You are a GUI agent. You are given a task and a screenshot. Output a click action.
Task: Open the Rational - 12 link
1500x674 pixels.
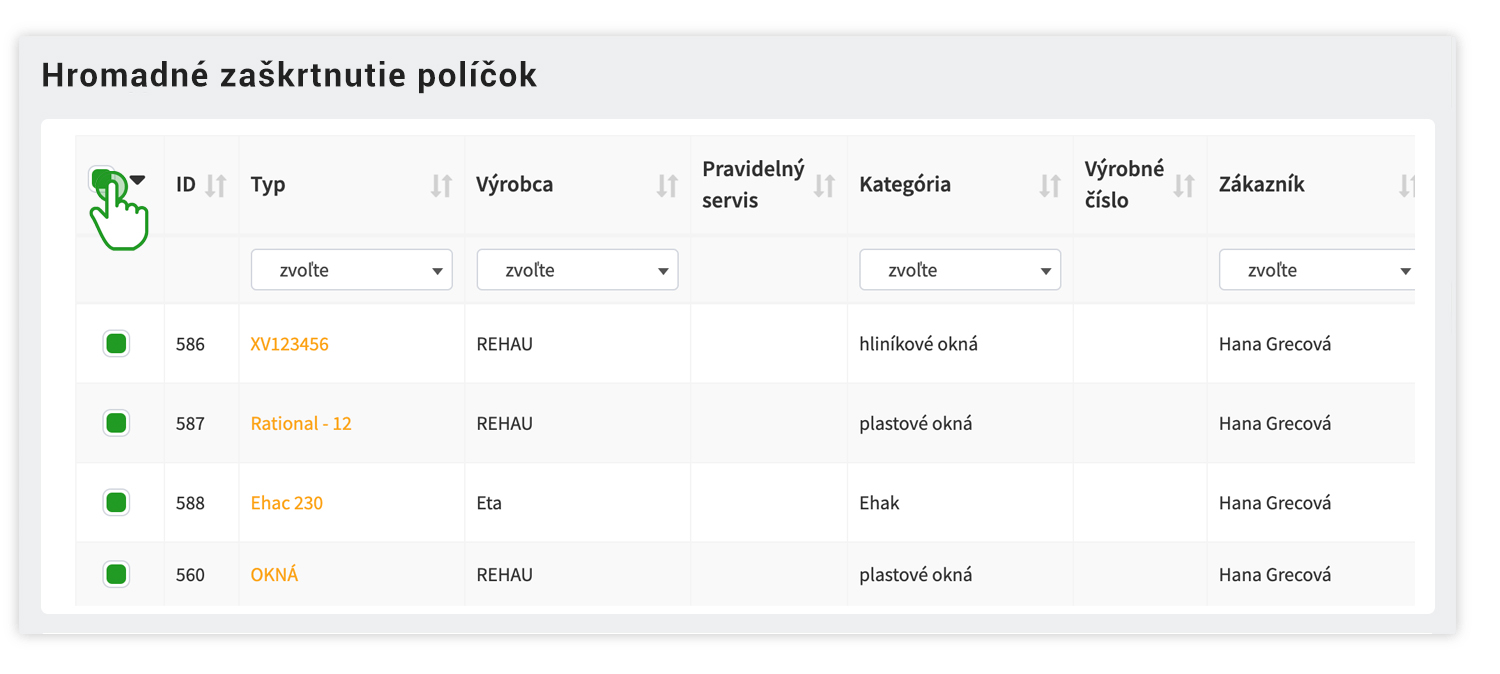[x=301, y=423]
